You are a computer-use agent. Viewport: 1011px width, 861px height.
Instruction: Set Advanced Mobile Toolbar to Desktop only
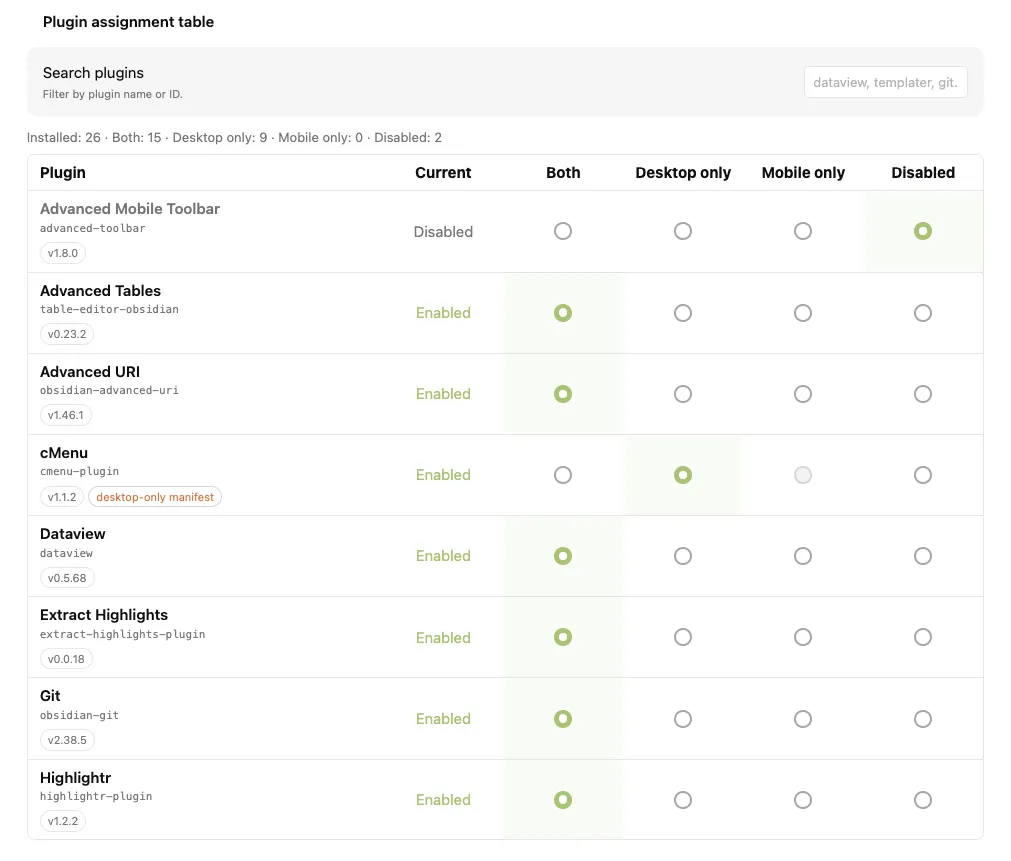(683, 231)
